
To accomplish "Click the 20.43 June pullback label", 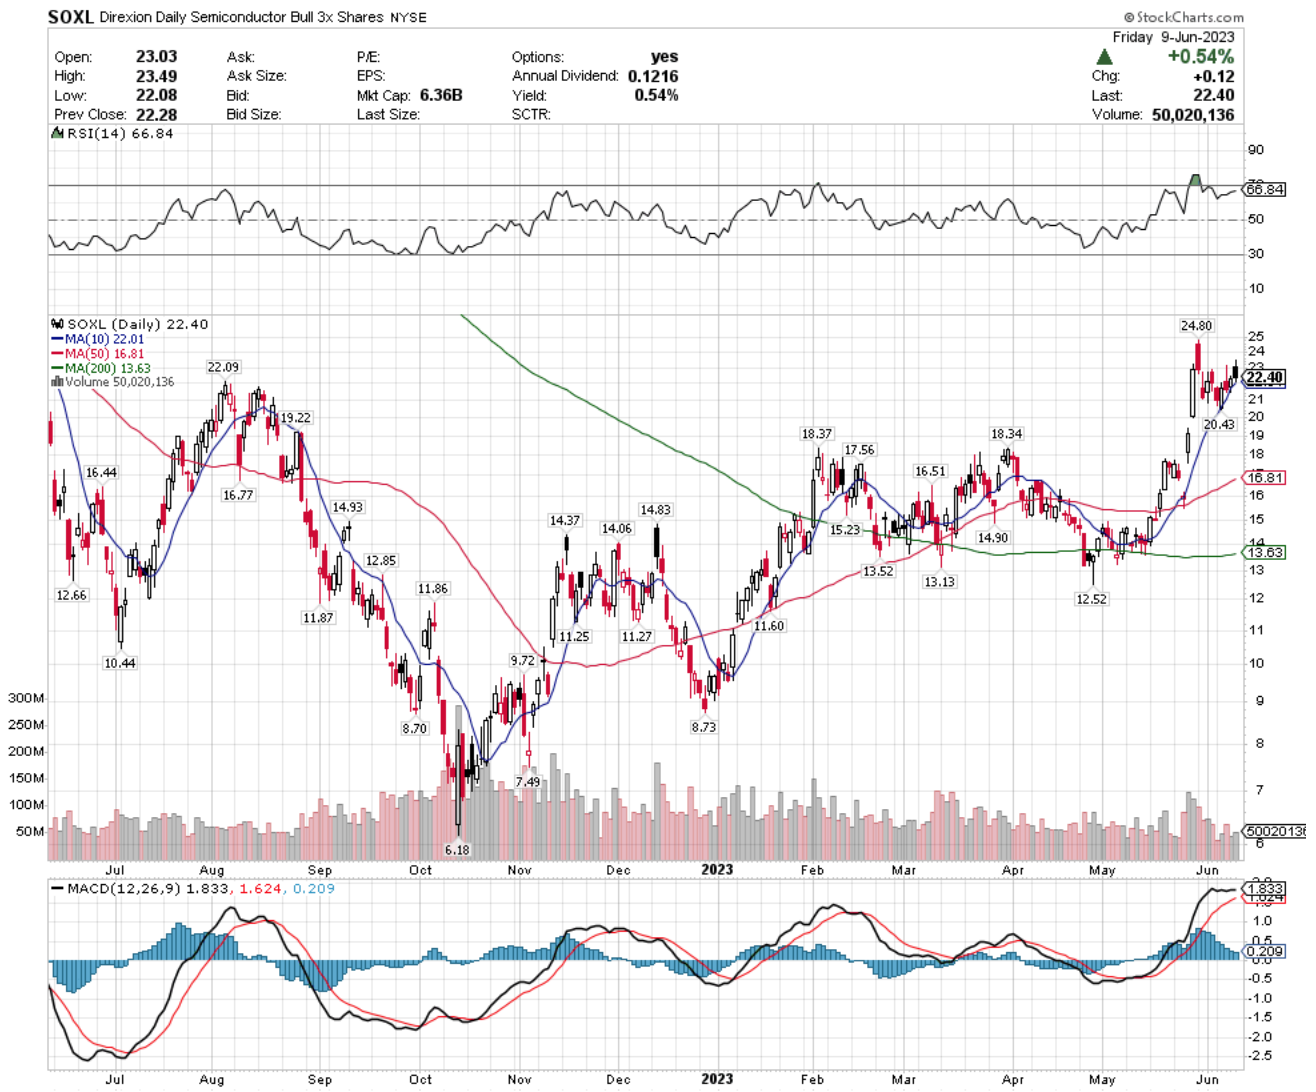I will click(1219, 425).
